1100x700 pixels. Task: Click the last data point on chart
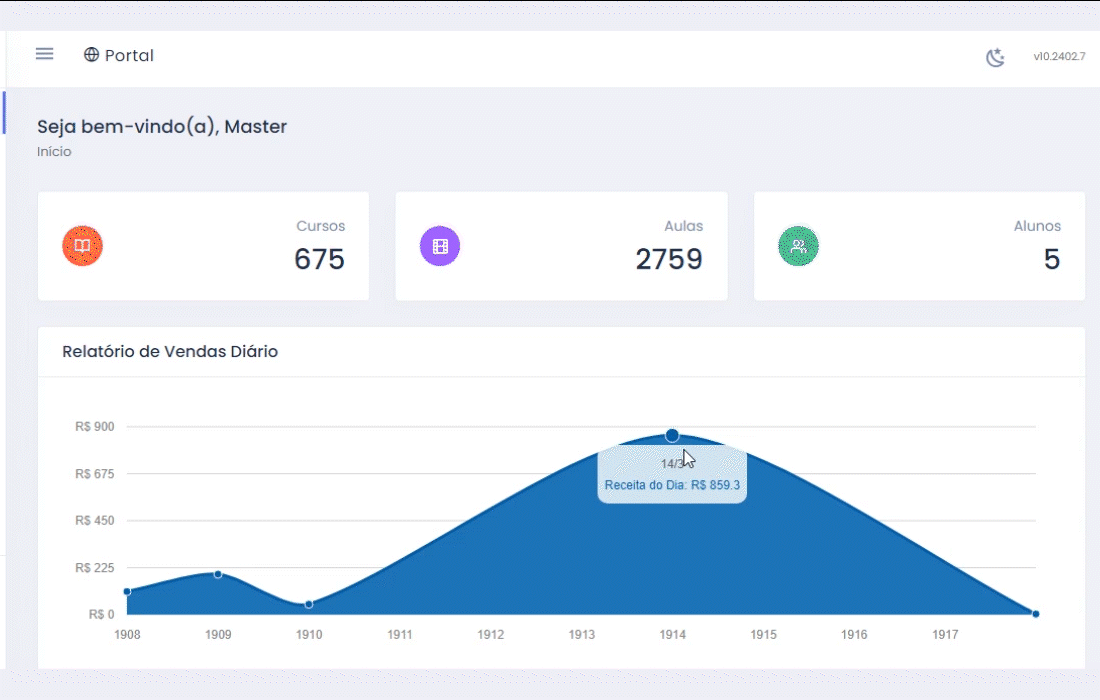(1035, 614)
